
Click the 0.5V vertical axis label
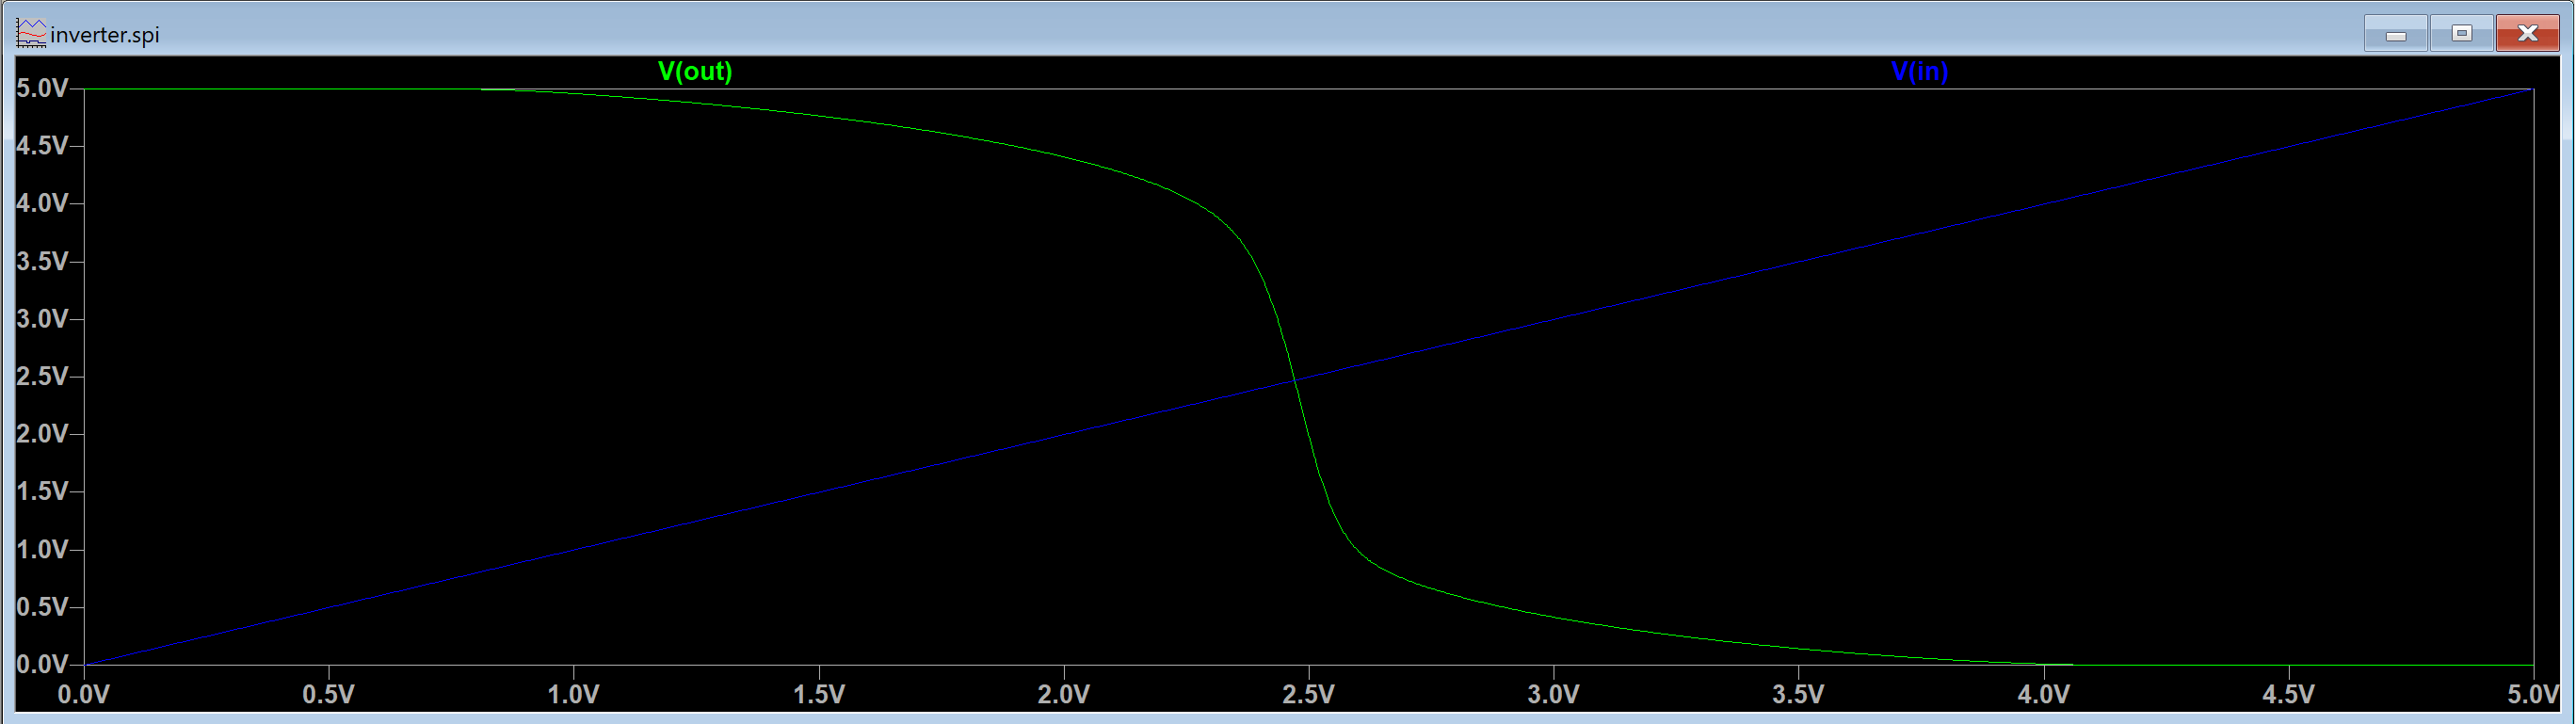[42, 607]
